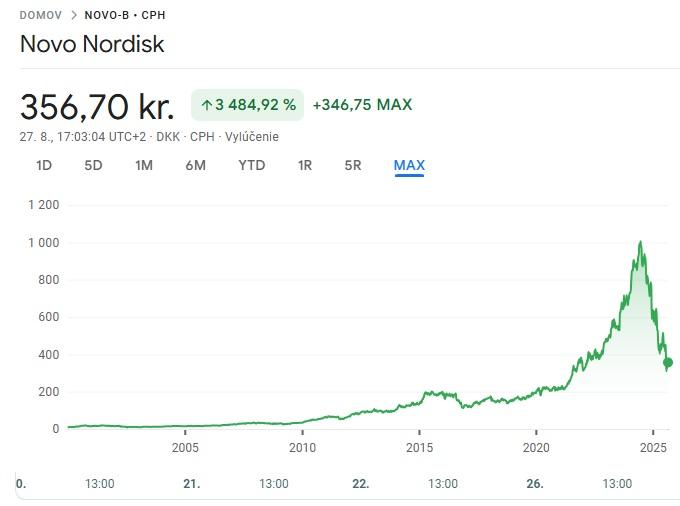This screenshot has width=680, height=506.
Task: Show the 5R five-year range
Action: 353,165
